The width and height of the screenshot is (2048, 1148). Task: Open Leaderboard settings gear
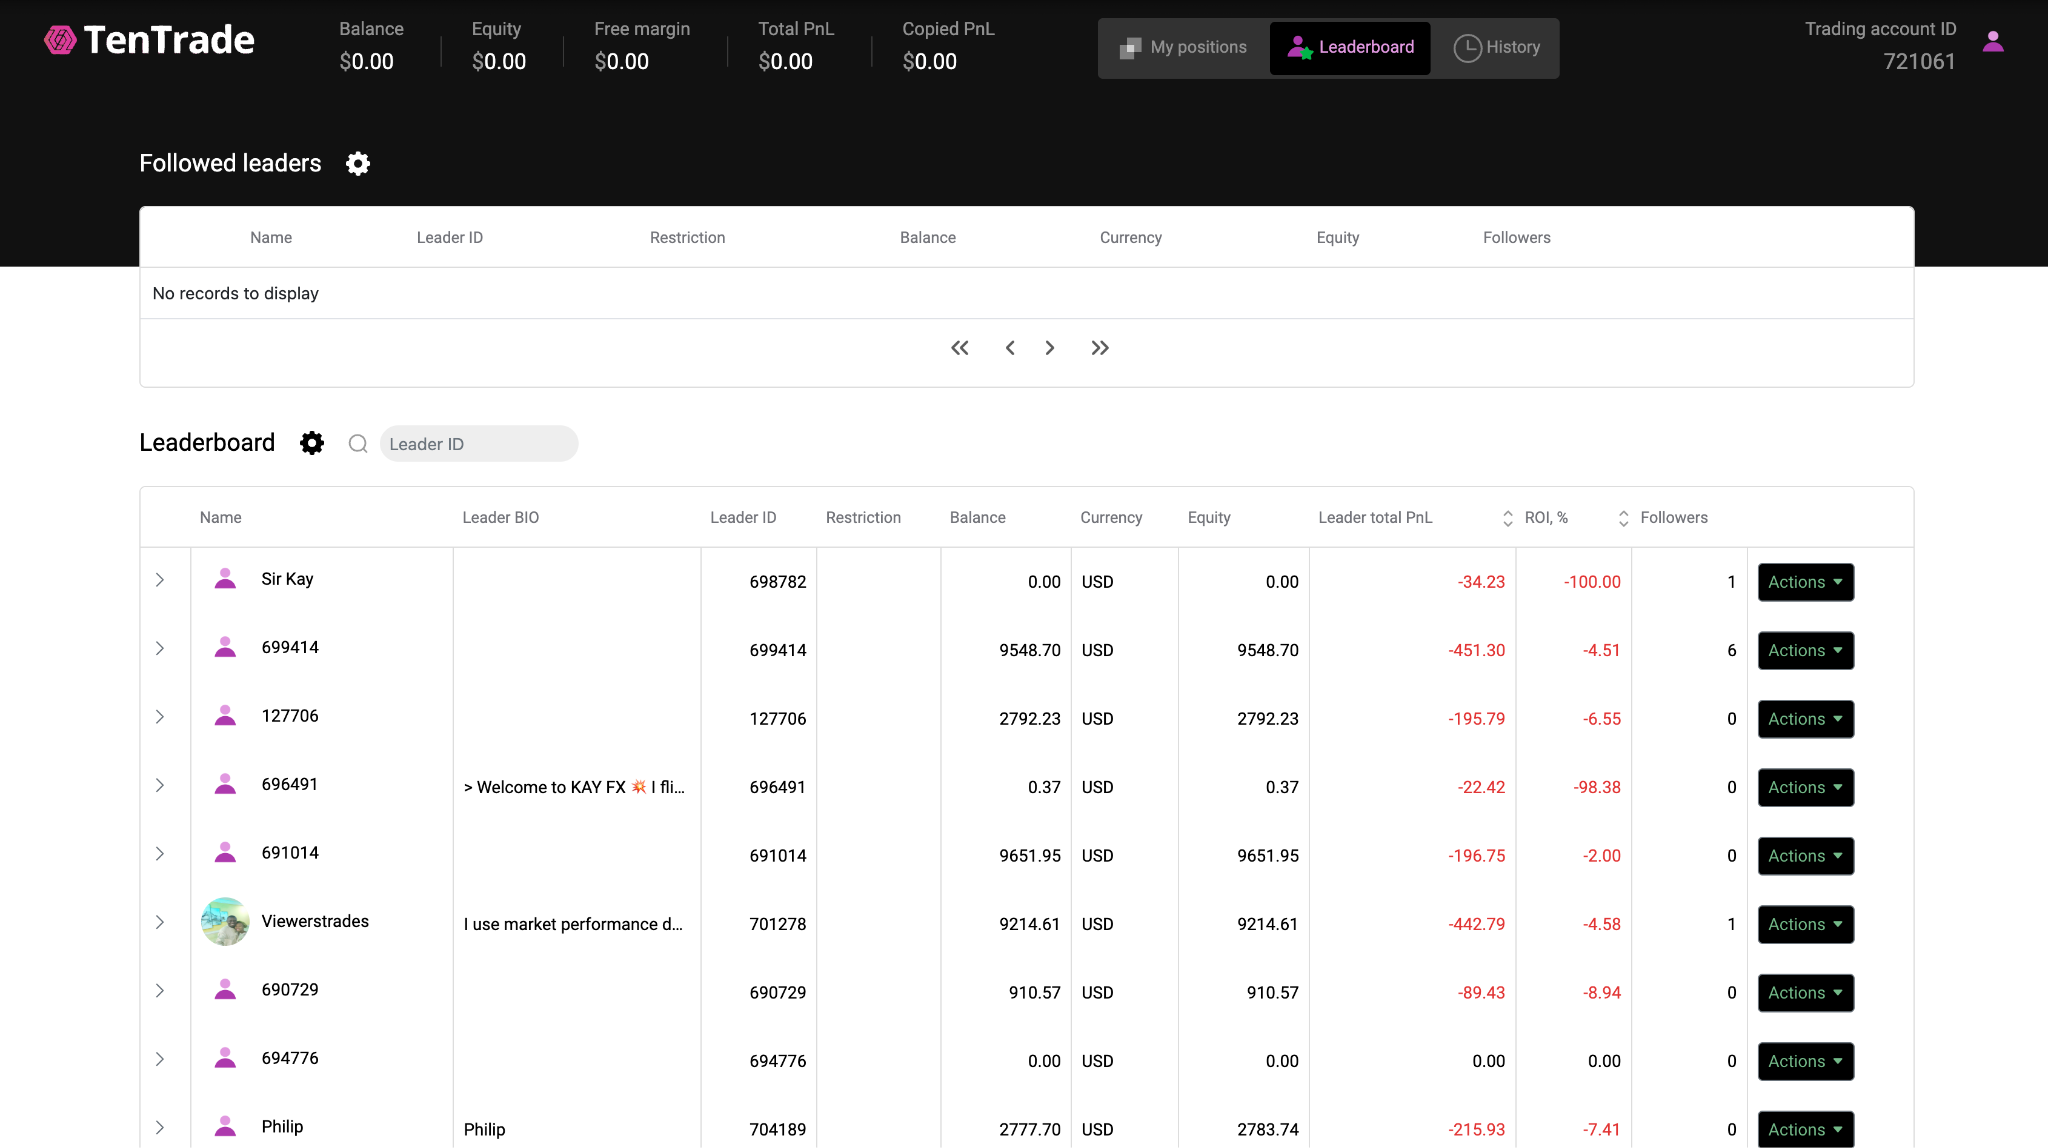(312, 443)
